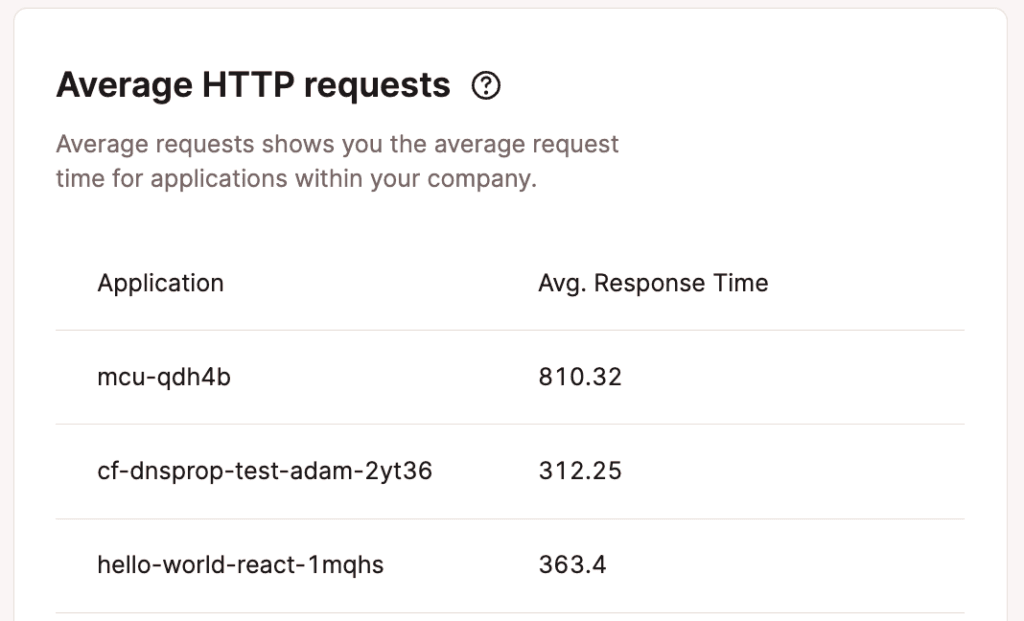Sort by the Application column header
This screenshot has width=1024, height=621.
click(160, 283)
